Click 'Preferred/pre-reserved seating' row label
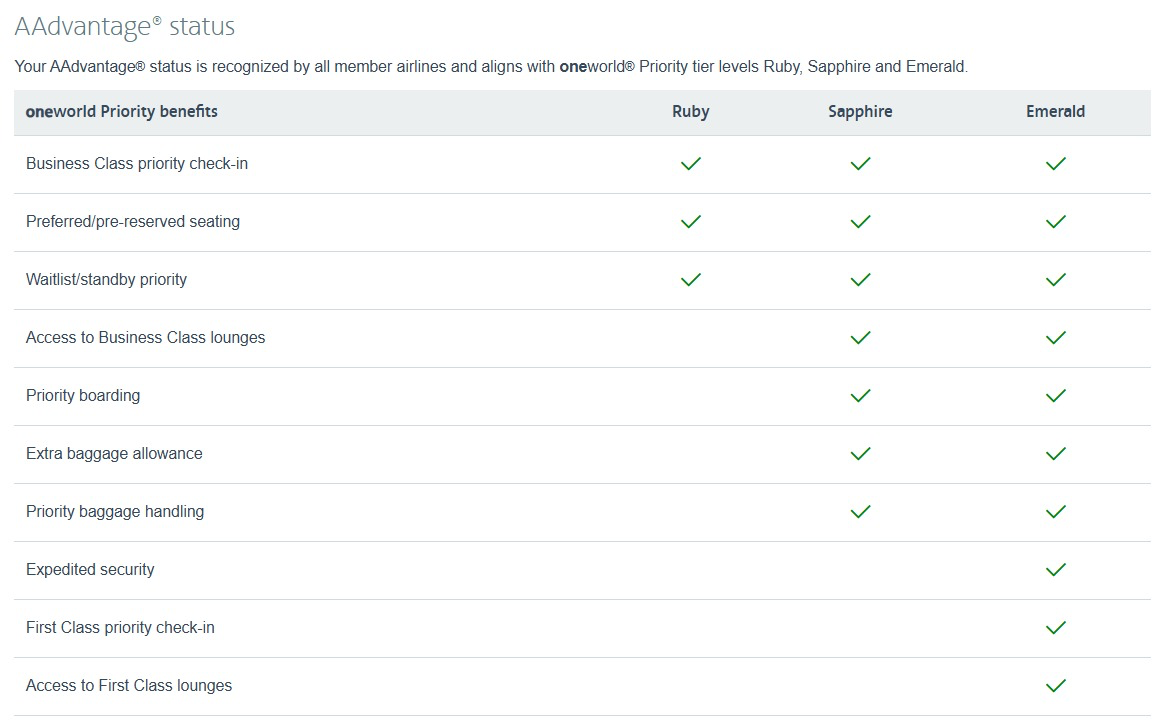 (x=132, y=222)
